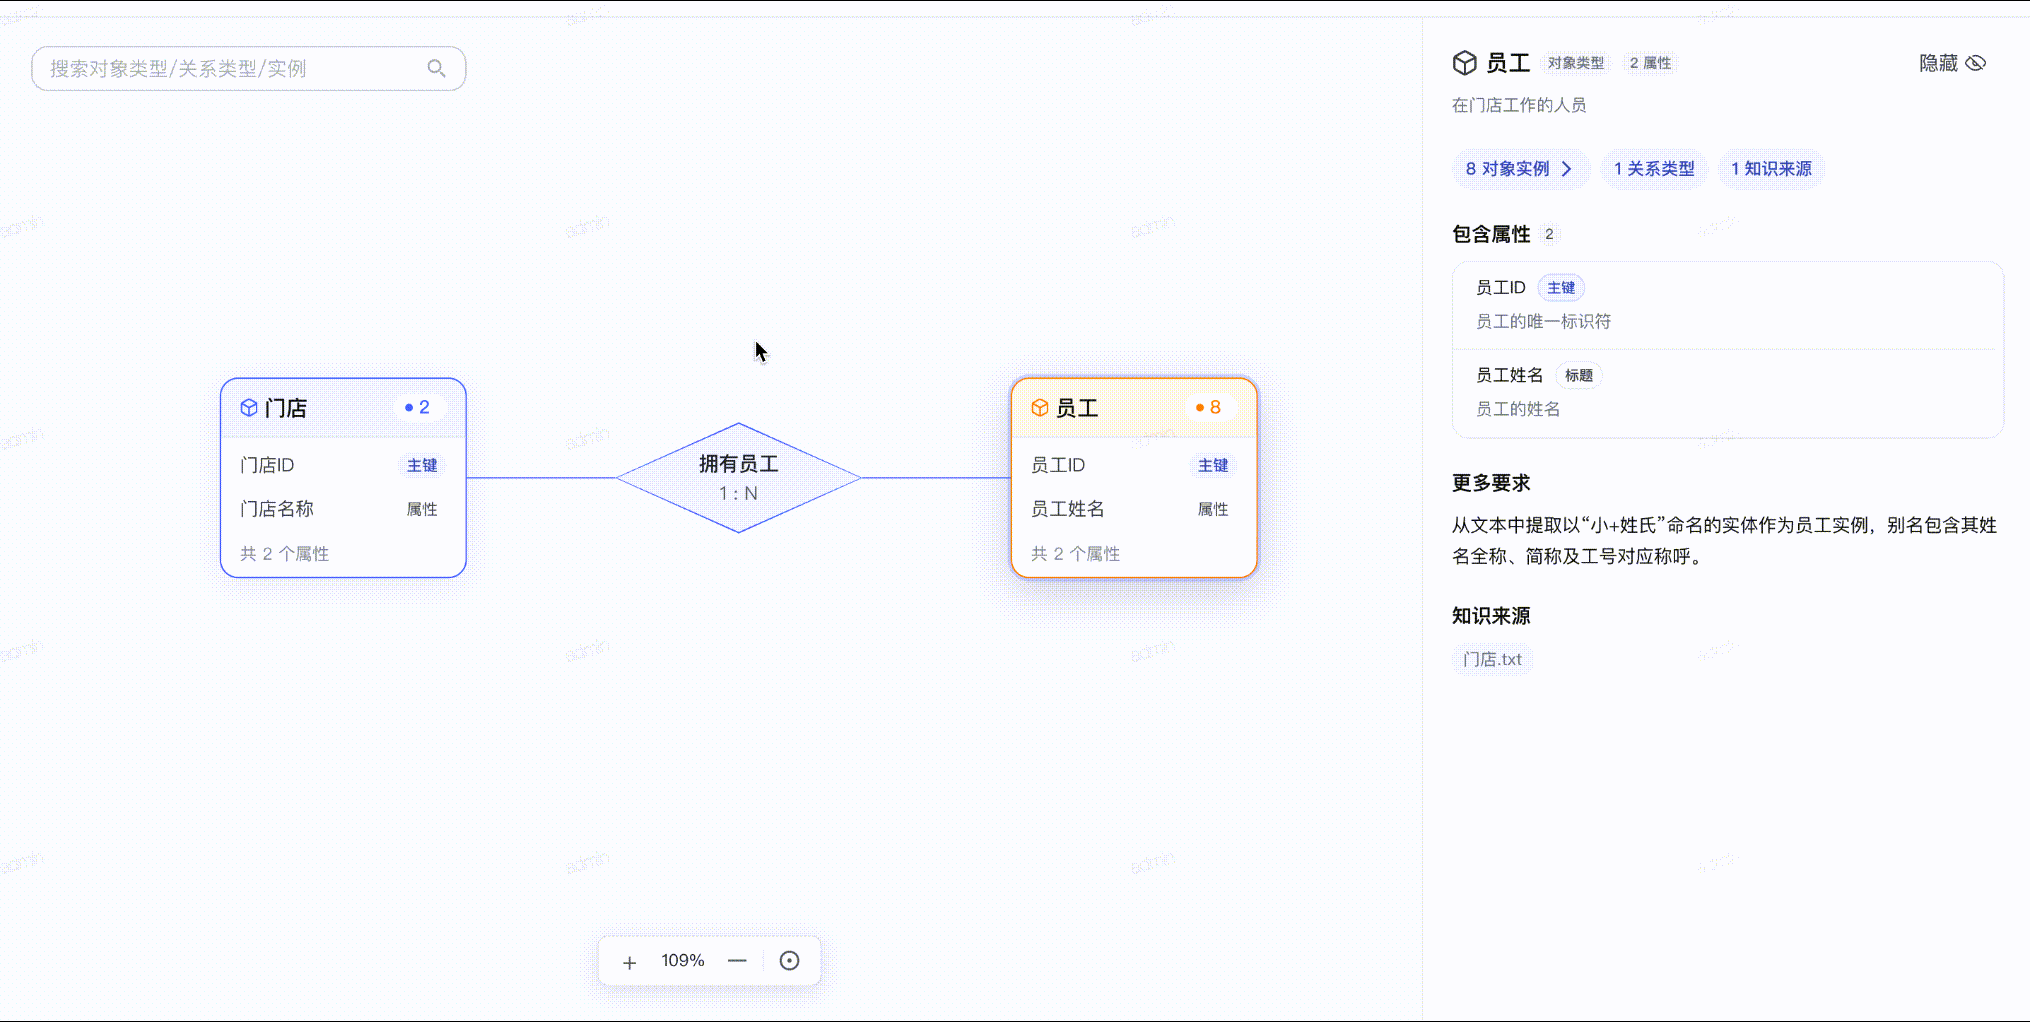This screenshot has width=2030, height=1022.
Task: Reset view with the center target icon
Action: [789, 961]
